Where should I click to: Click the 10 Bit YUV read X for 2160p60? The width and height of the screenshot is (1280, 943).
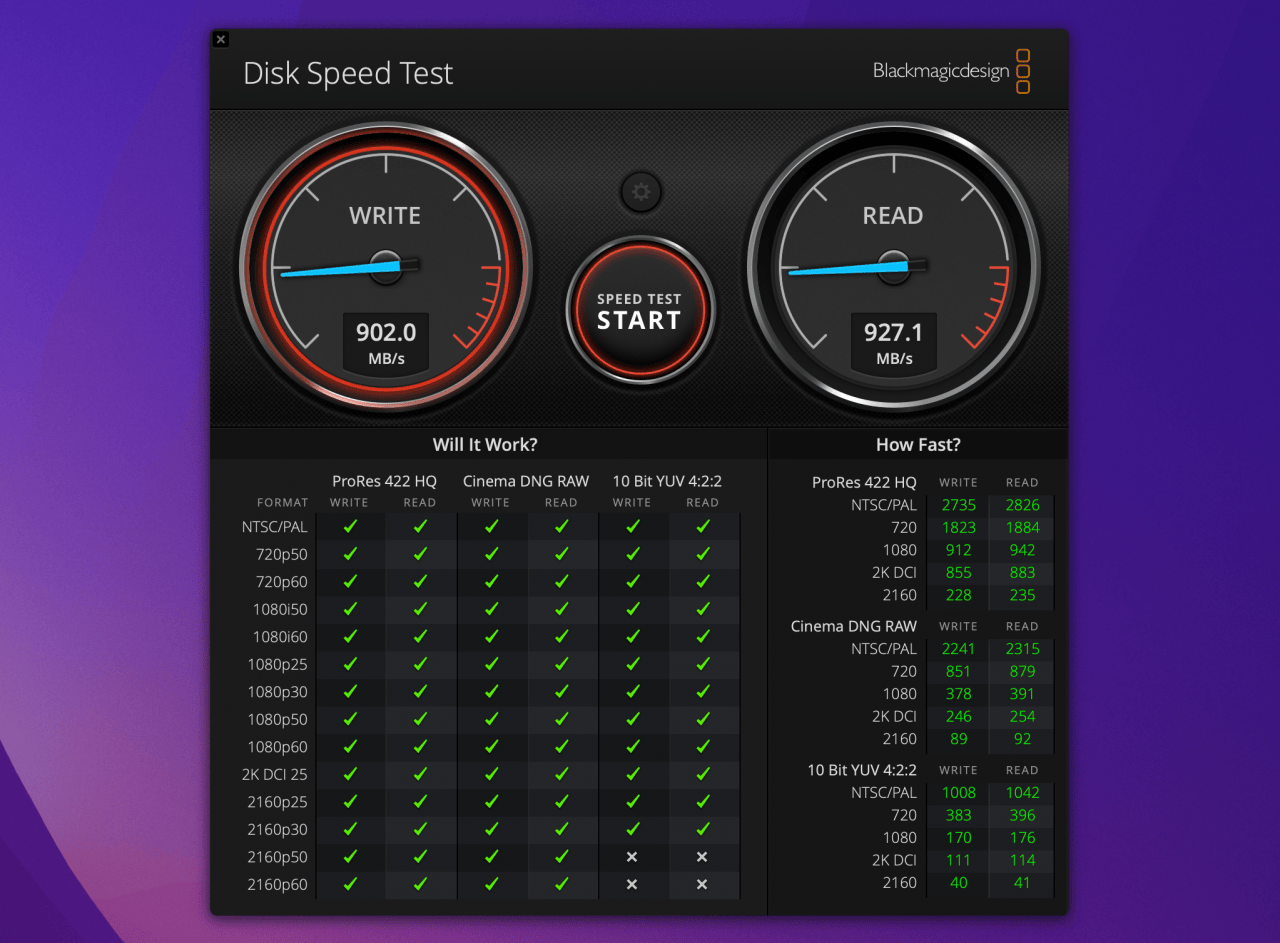point(702,884)
